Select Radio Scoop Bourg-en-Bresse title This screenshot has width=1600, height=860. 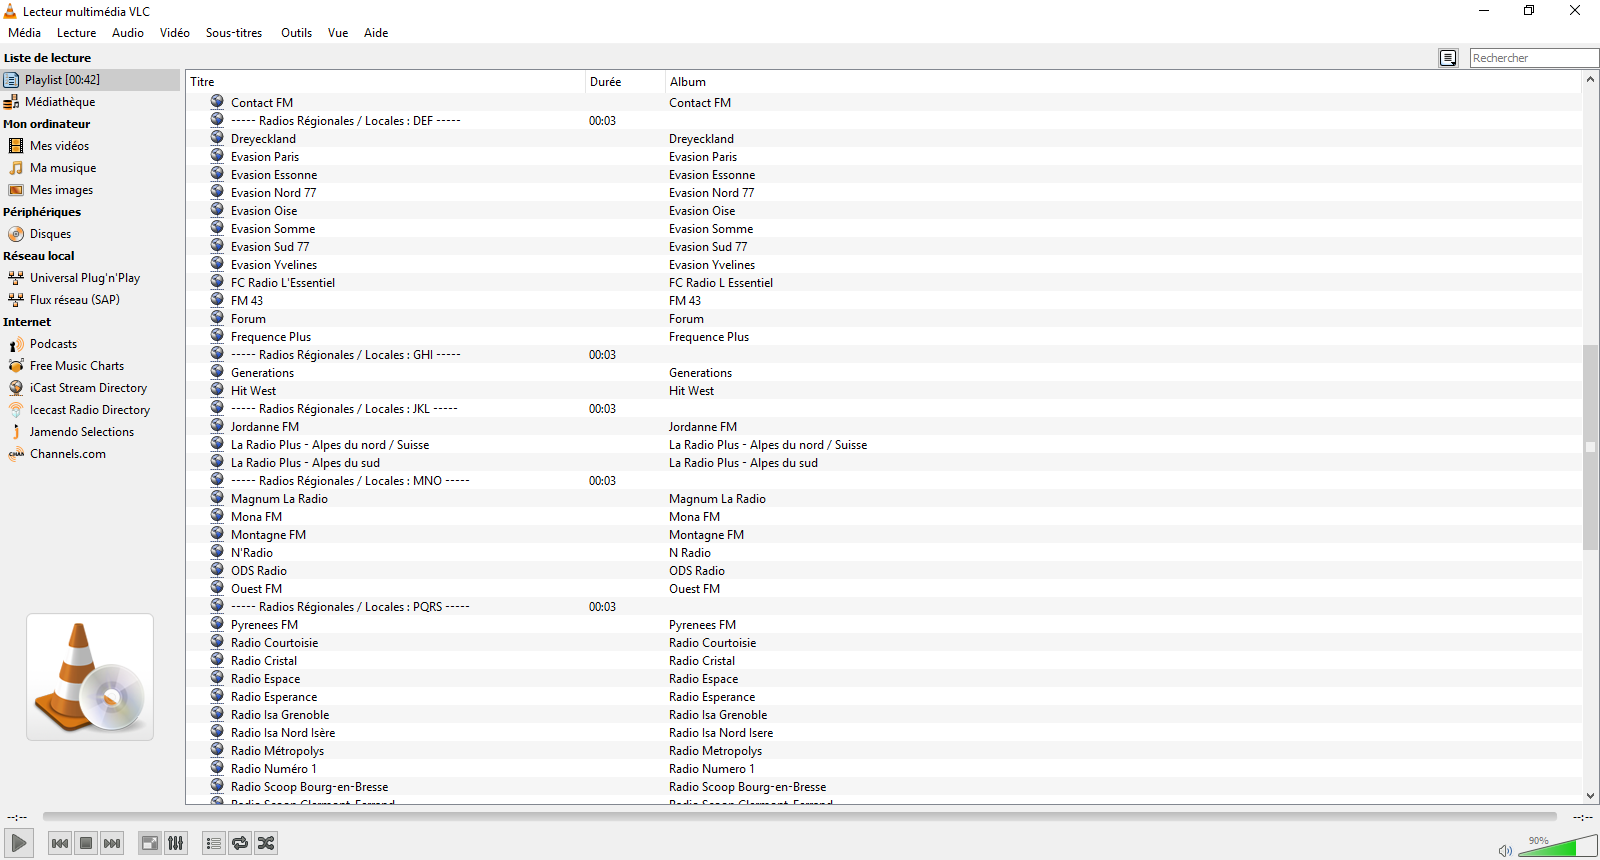tap(310, 787)
